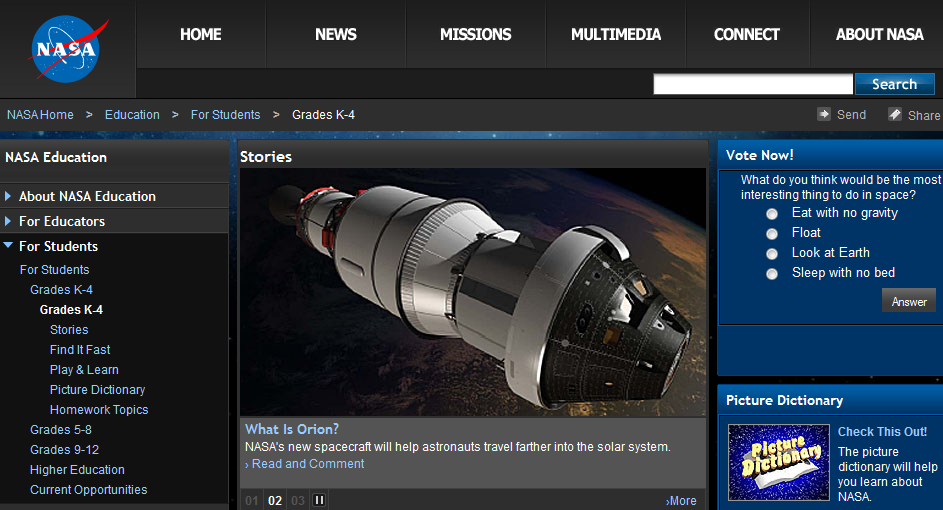
Task: Open the MISSIONS menu
Action: 476,34
